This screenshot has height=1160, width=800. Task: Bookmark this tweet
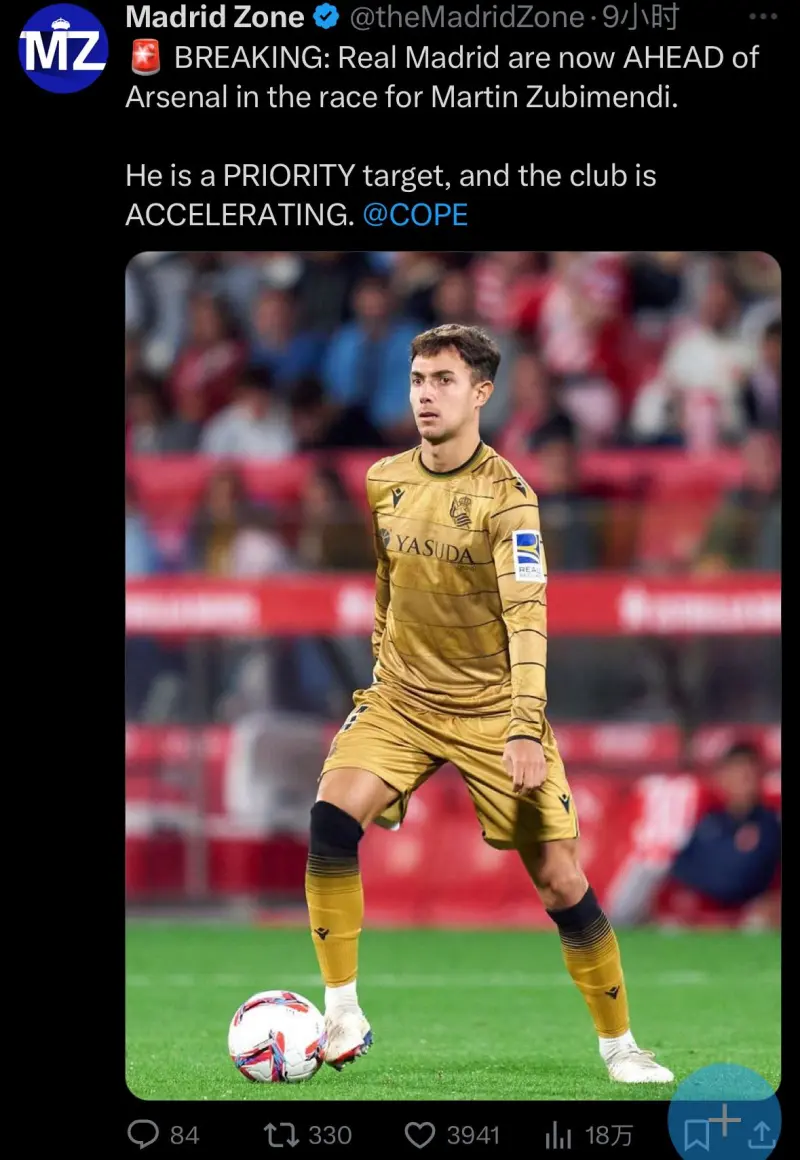click(x=696, y=1134)
